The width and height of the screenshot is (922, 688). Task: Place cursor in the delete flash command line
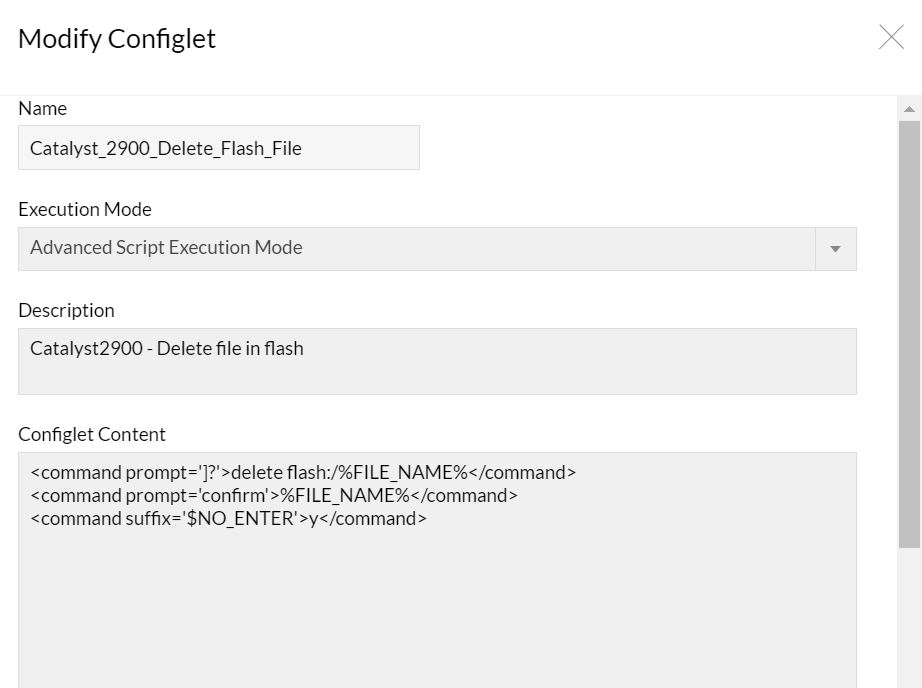303,472
